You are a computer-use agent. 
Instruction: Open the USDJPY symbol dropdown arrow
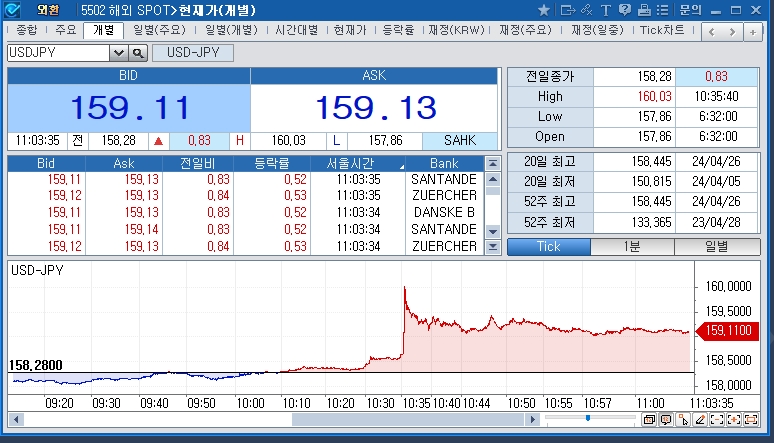pos(118,53)
